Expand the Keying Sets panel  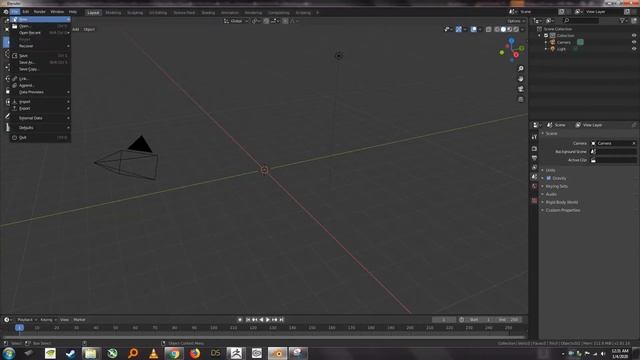[557, 186]
